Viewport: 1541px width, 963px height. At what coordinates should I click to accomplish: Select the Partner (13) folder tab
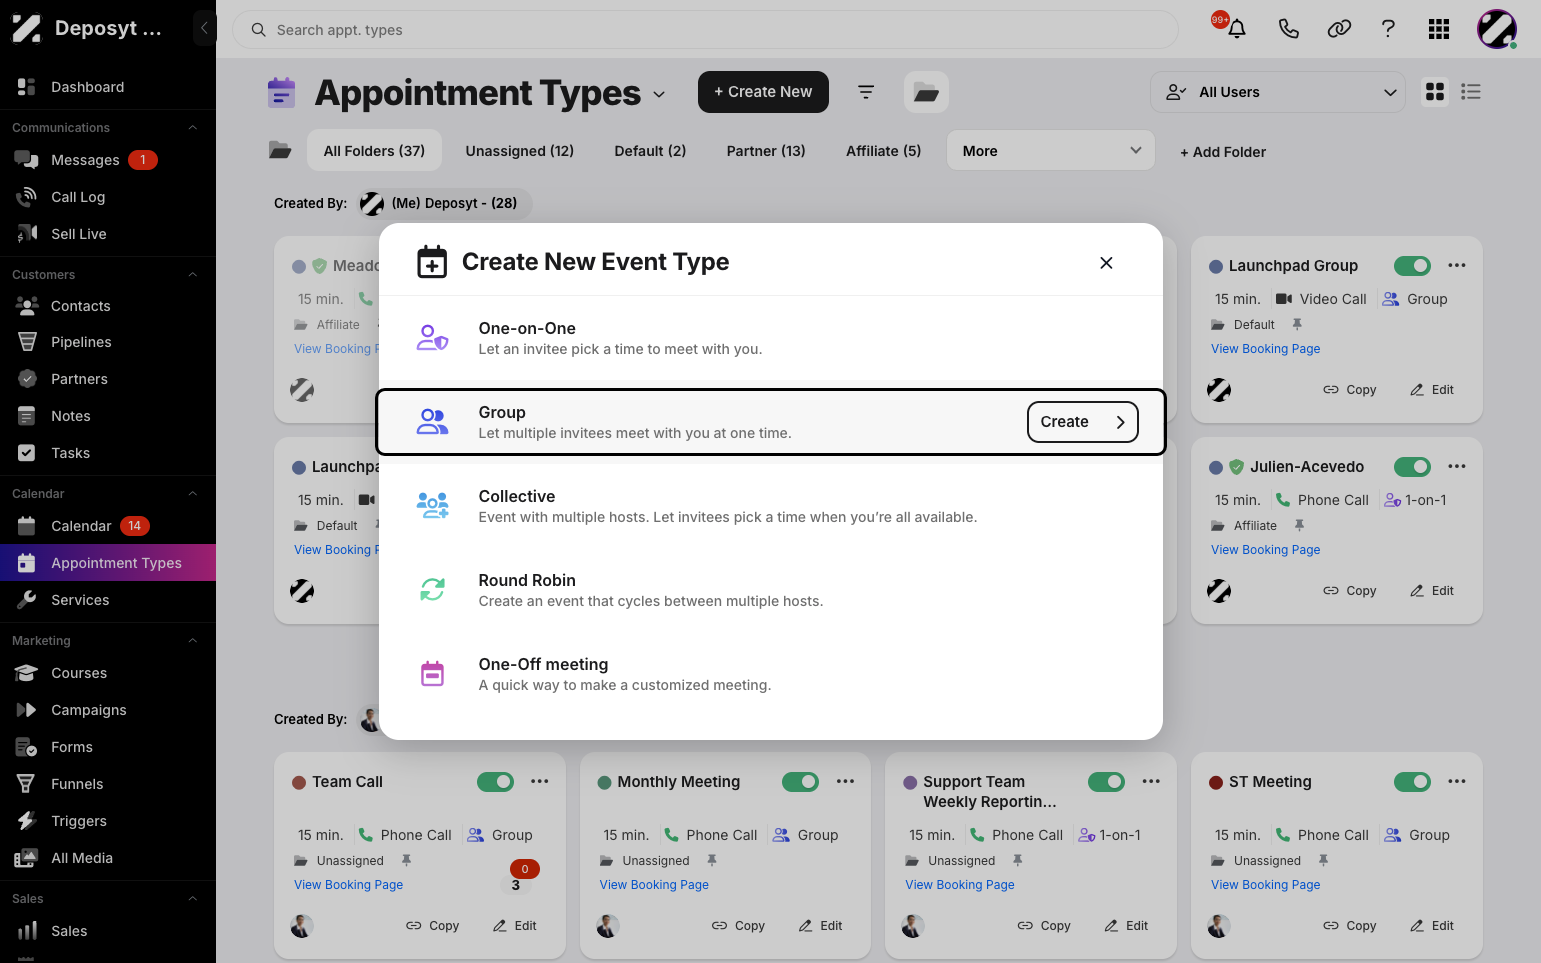click(766, 151)
